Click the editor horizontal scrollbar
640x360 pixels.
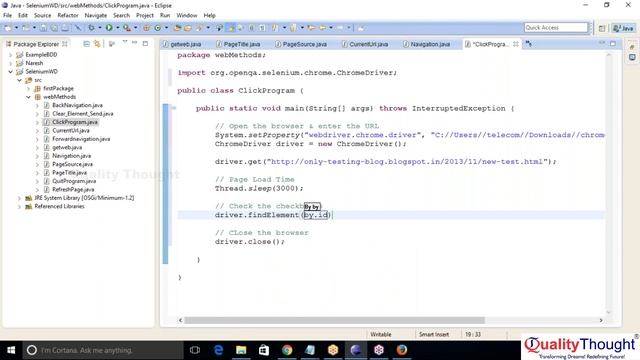334,320
